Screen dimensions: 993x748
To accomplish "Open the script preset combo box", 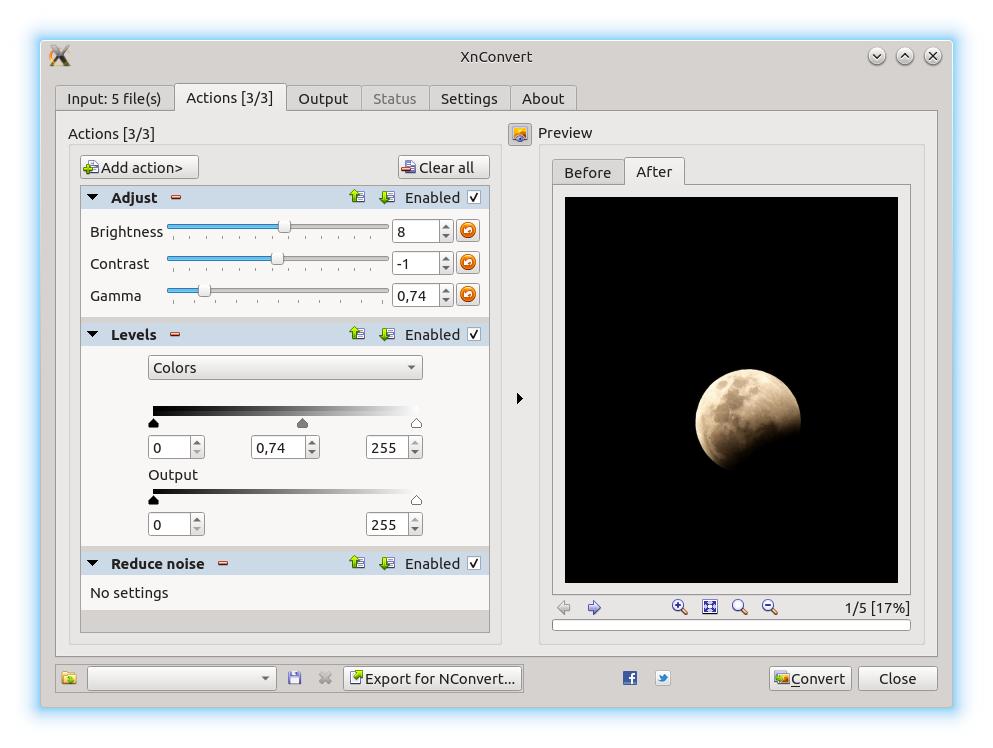I will (182, 678).
